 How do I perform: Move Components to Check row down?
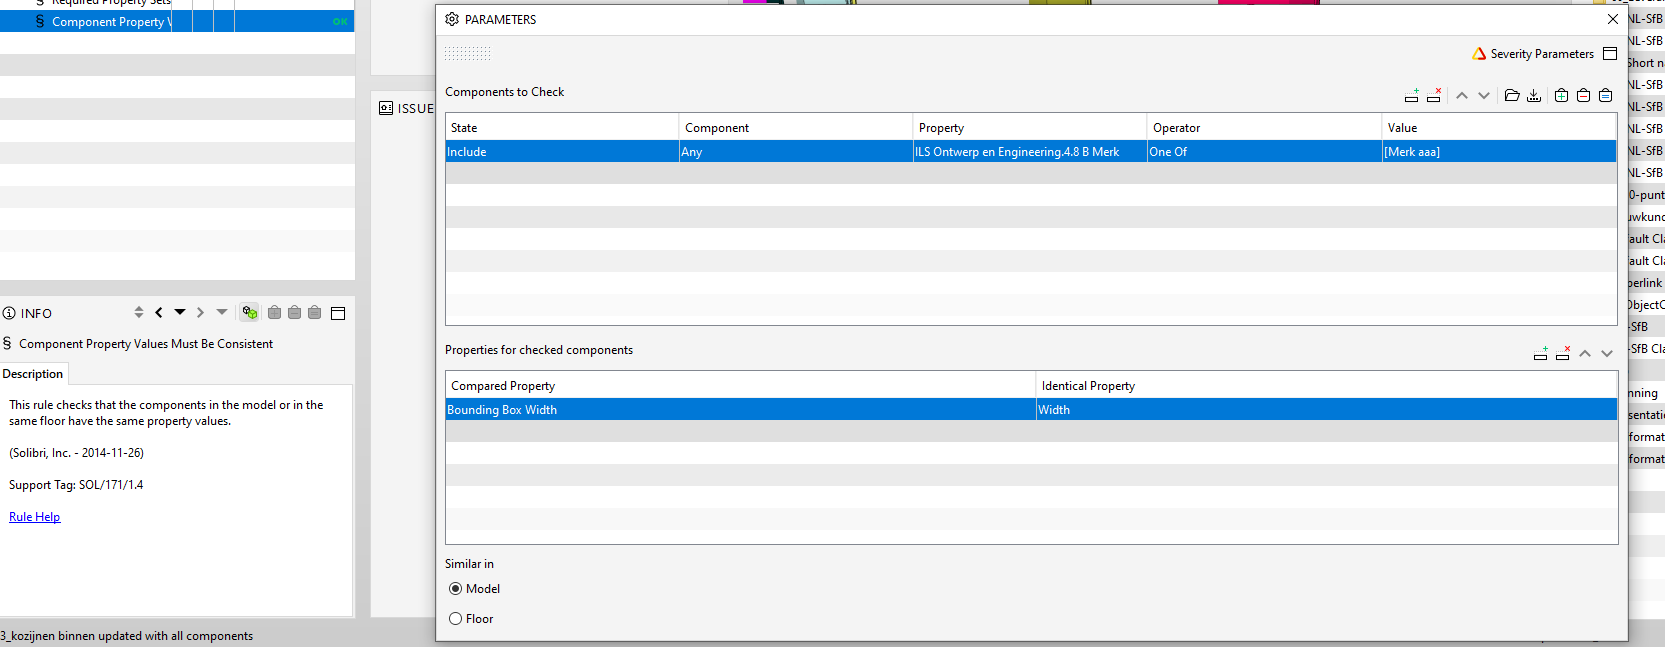1484,96
